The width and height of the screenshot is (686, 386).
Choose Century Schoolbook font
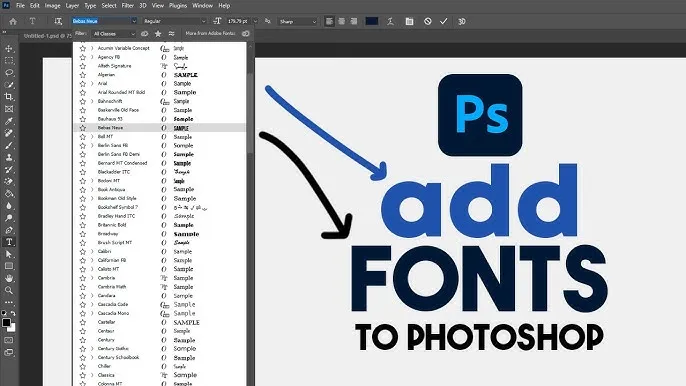pos(118,357)
